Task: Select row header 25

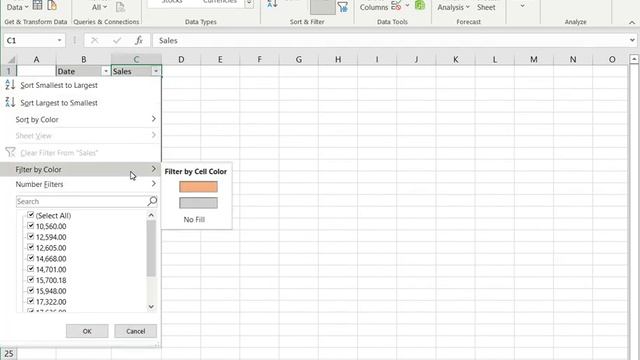Action: (x=9, y=353)
